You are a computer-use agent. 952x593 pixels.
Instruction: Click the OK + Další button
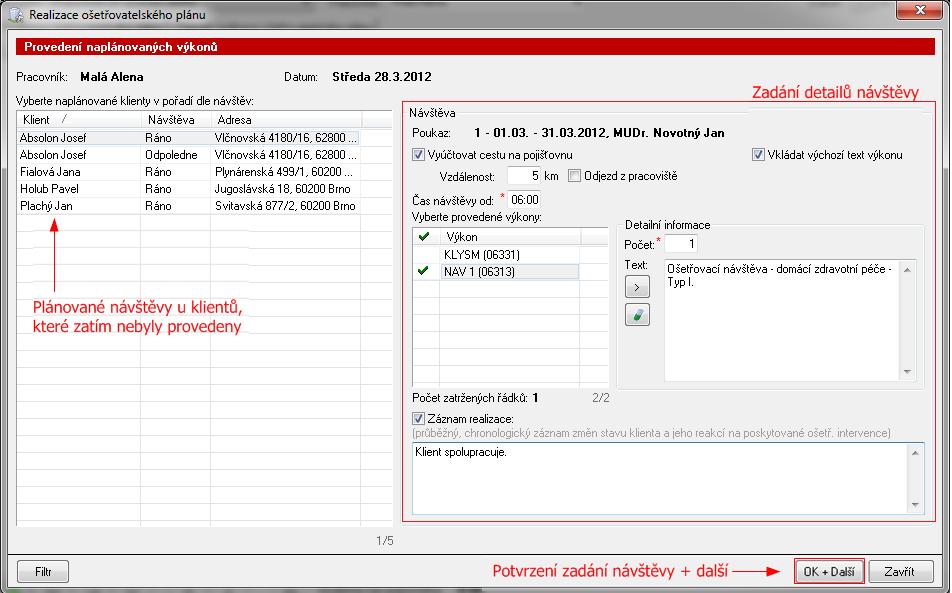click(829, 571)
